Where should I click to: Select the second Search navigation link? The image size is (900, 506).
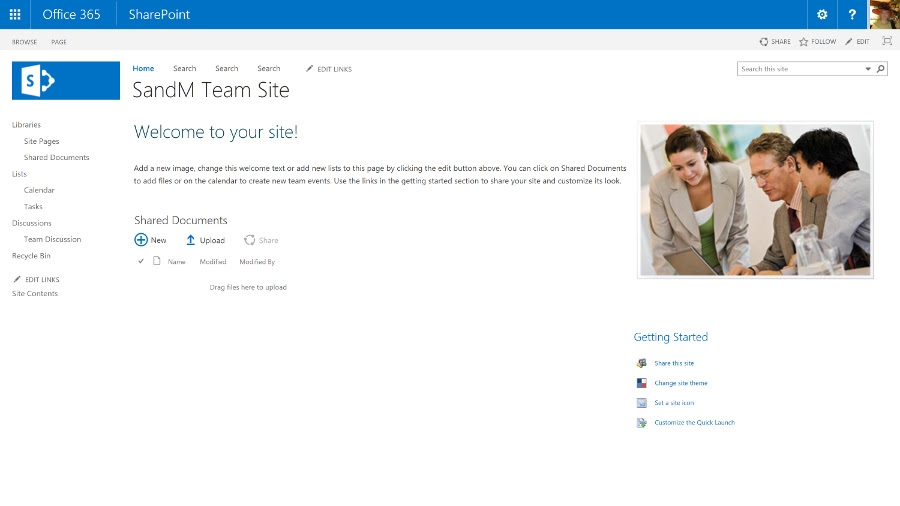pos(227,68)
